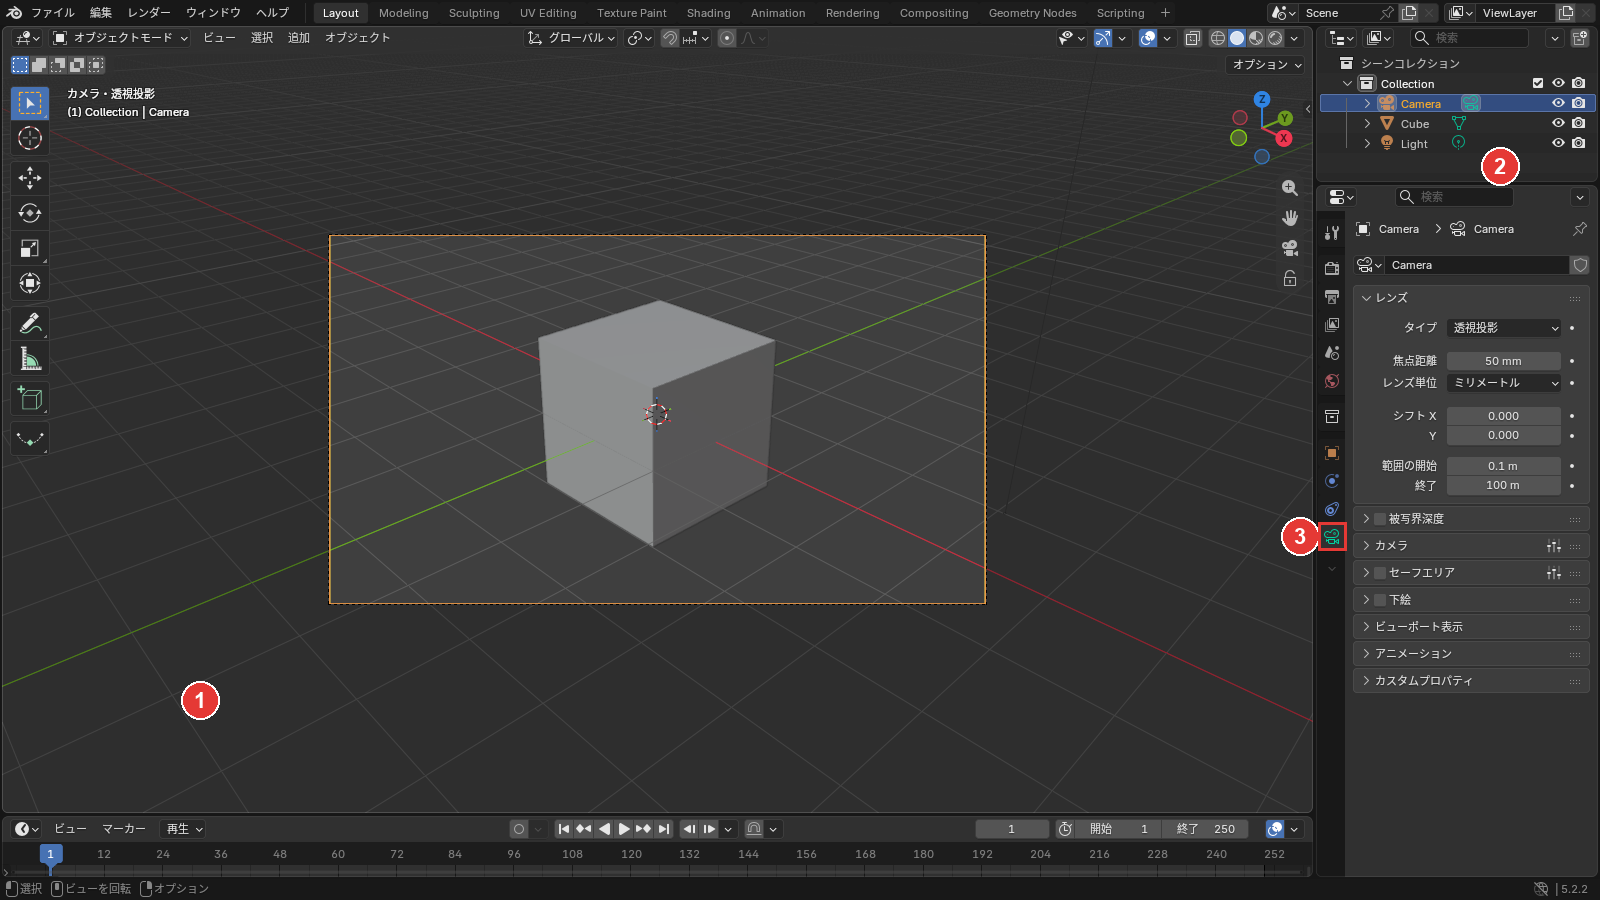Activate the Scale tool
Image resolution: width=1600 pixels, height=900 pixels.
(x=30, y=248)
